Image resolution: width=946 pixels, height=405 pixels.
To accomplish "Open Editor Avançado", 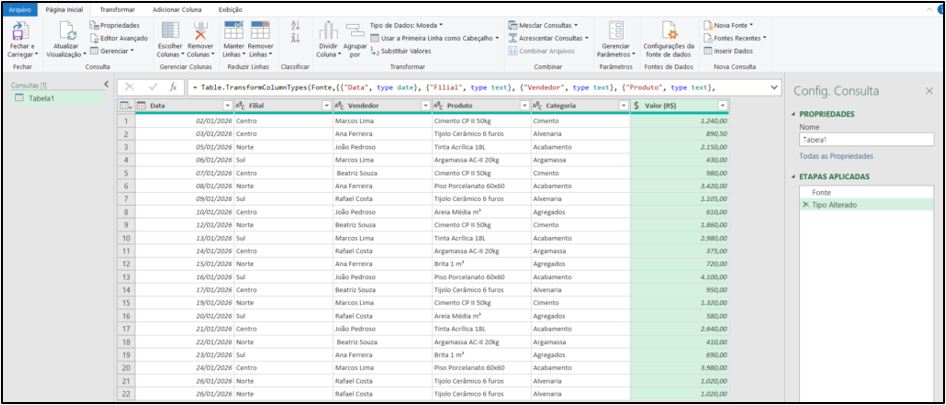I will tap(118, 38).
